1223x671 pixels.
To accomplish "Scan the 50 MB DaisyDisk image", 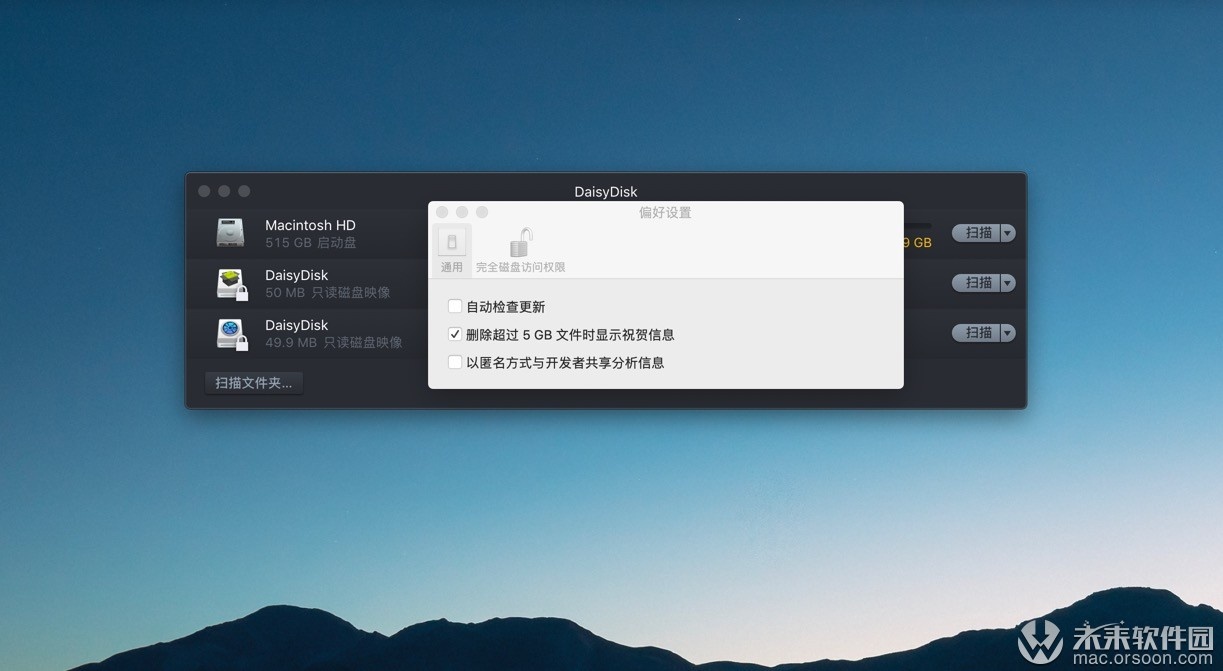I will click(976, 283).
